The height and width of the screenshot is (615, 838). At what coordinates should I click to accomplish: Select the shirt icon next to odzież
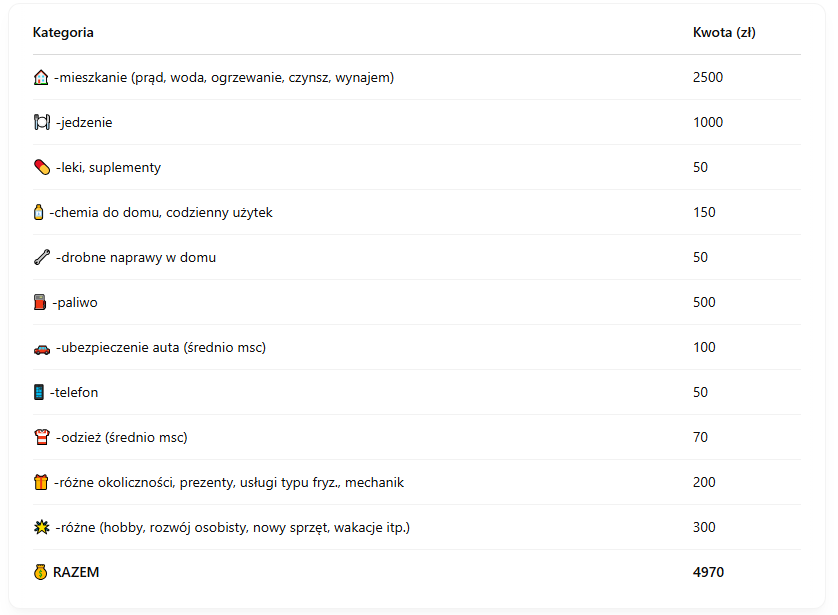click(41, 437)
